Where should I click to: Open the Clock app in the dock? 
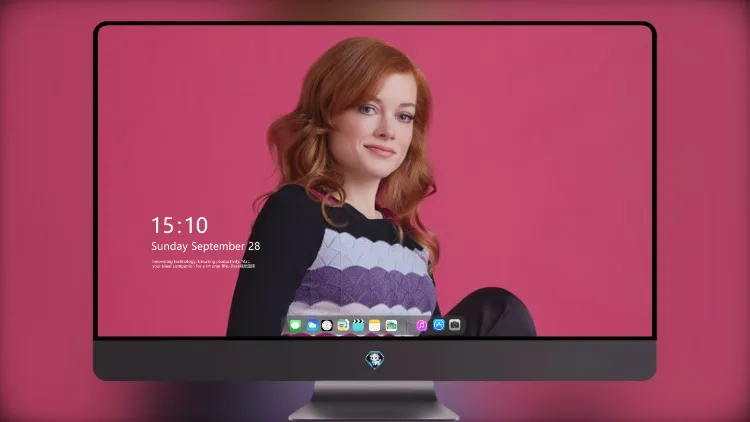[327, 326]
